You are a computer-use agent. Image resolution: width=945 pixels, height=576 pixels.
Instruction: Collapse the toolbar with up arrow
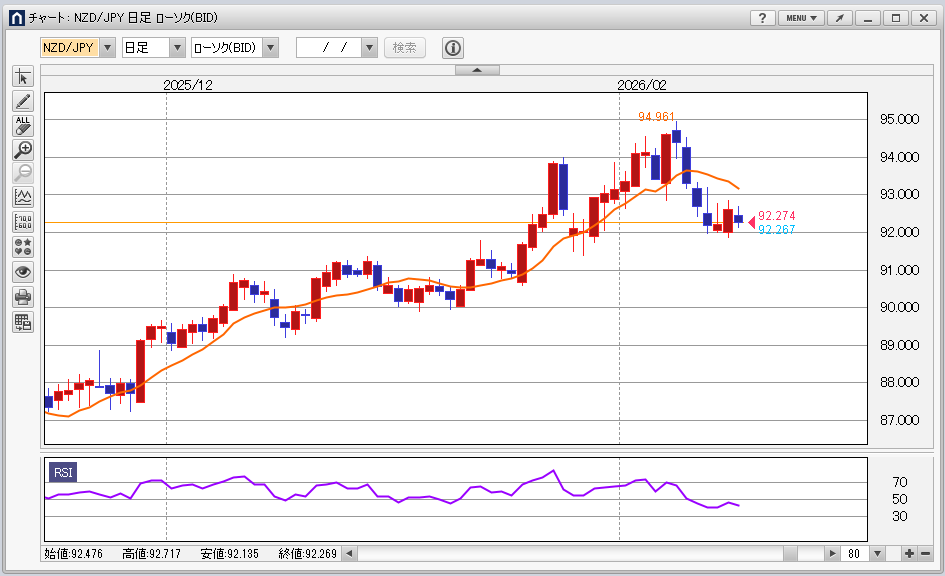coord(477,70)
